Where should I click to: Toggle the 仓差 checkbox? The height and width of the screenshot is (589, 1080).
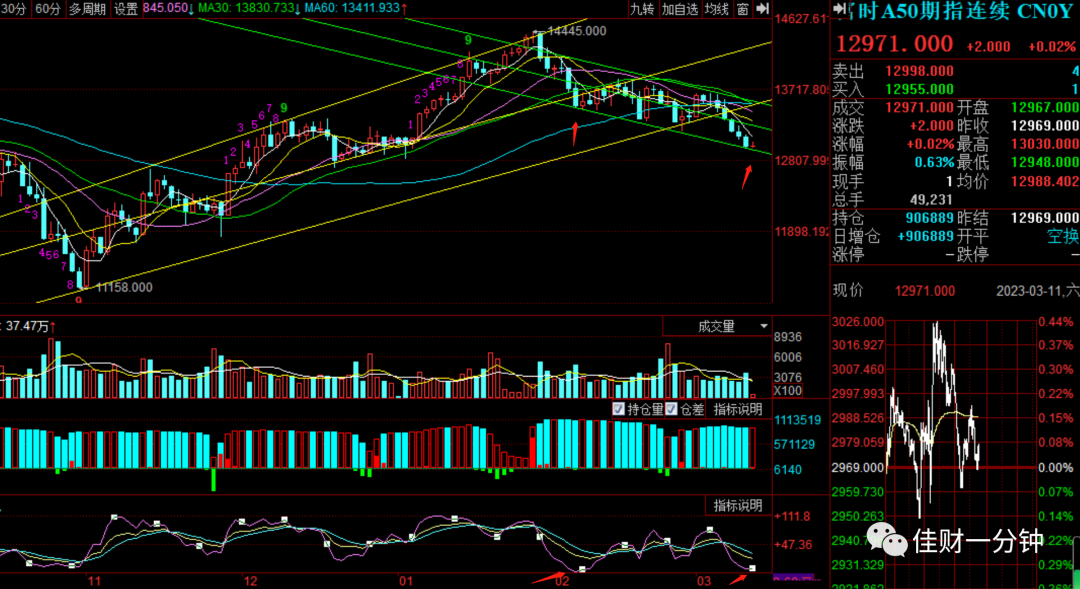click(671, 409)
